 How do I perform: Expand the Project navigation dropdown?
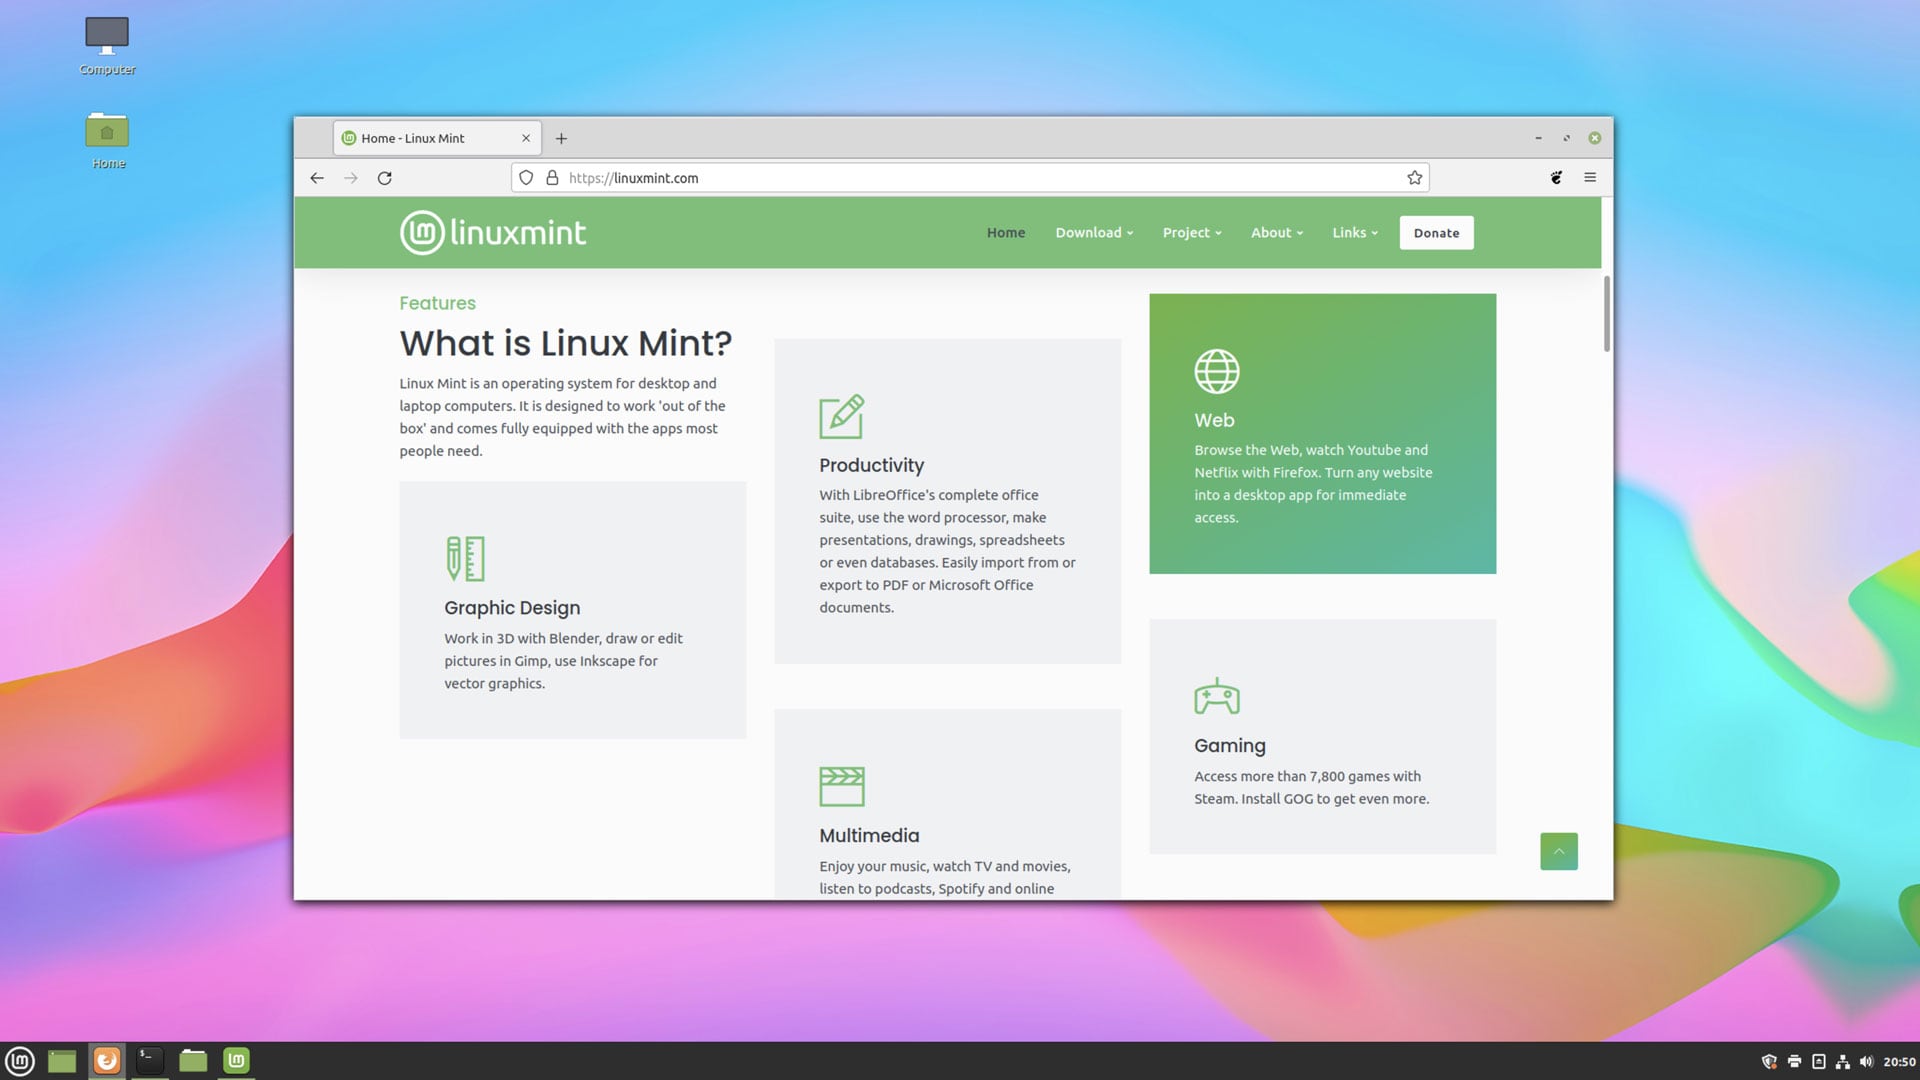(1189, 232)
